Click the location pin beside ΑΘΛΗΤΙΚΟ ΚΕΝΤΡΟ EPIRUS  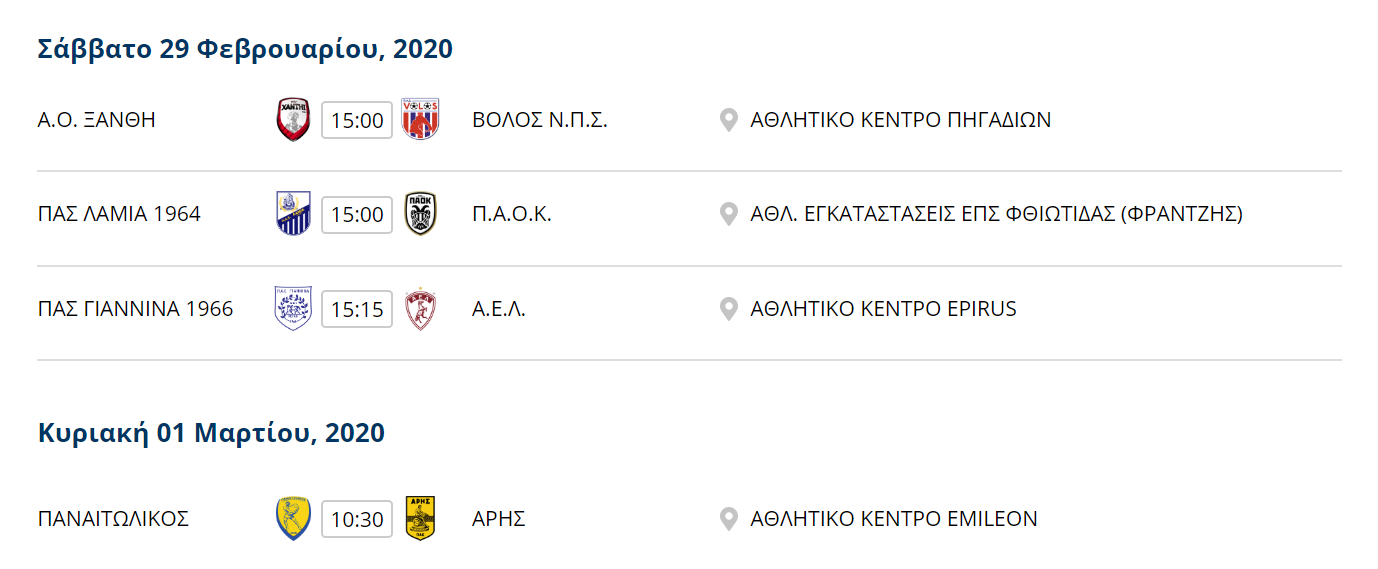pos(729,309)
